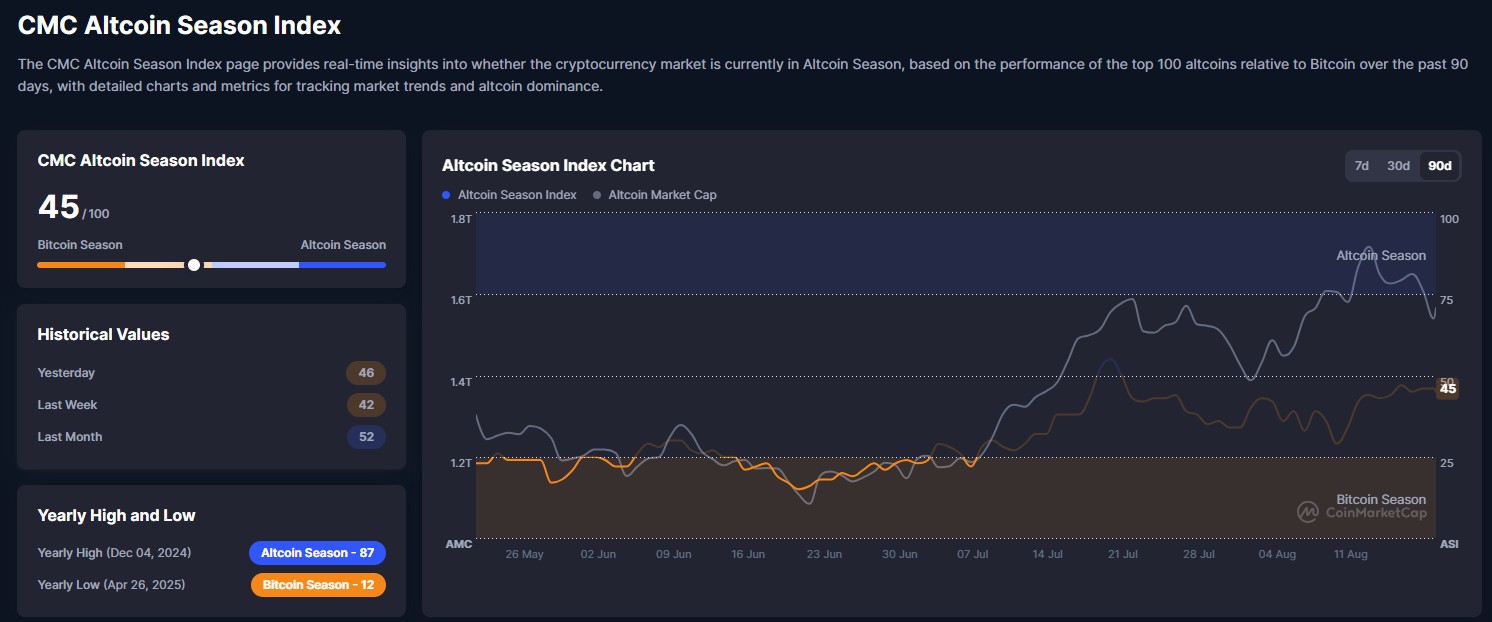Switch to the 30d chart view
Screen dimensions: 1492x622
(x=1397, y=166)
